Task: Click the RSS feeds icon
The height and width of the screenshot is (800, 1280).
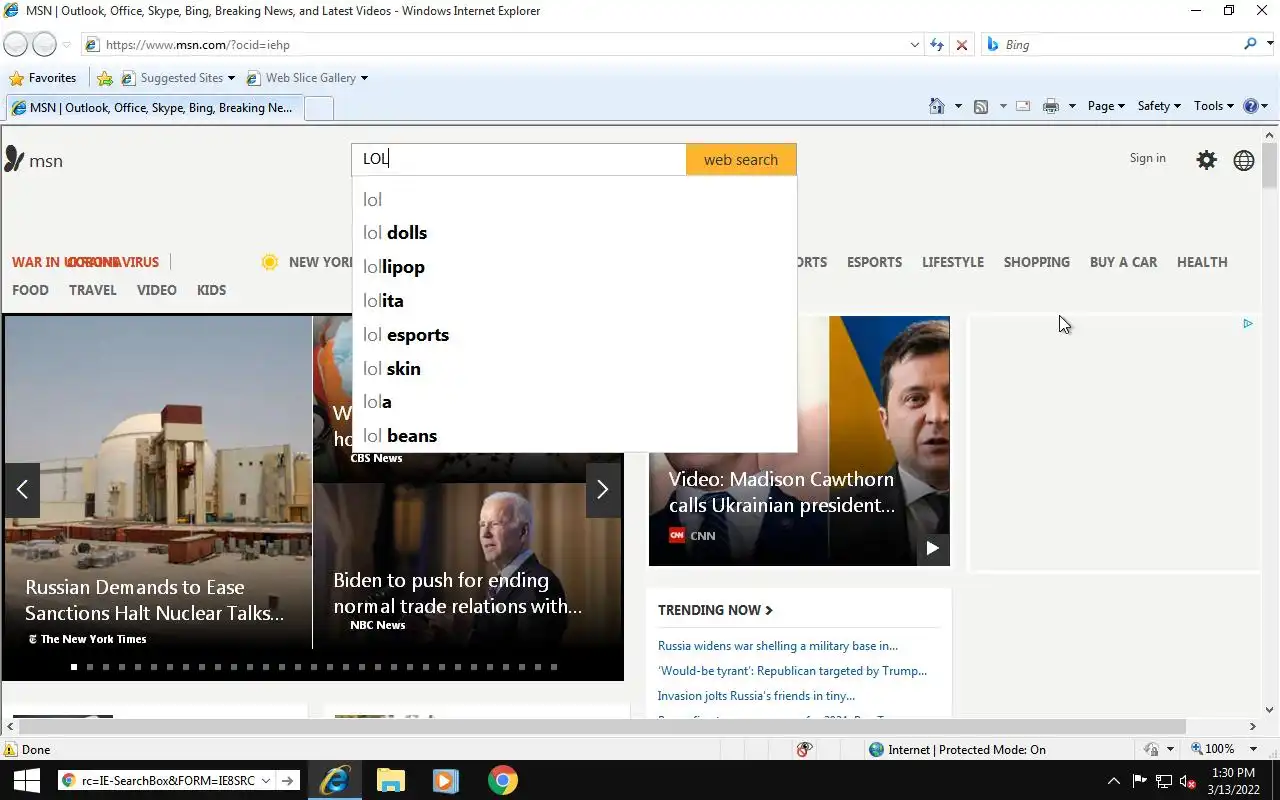Action: pyautogui.click(x=981, y=106)
